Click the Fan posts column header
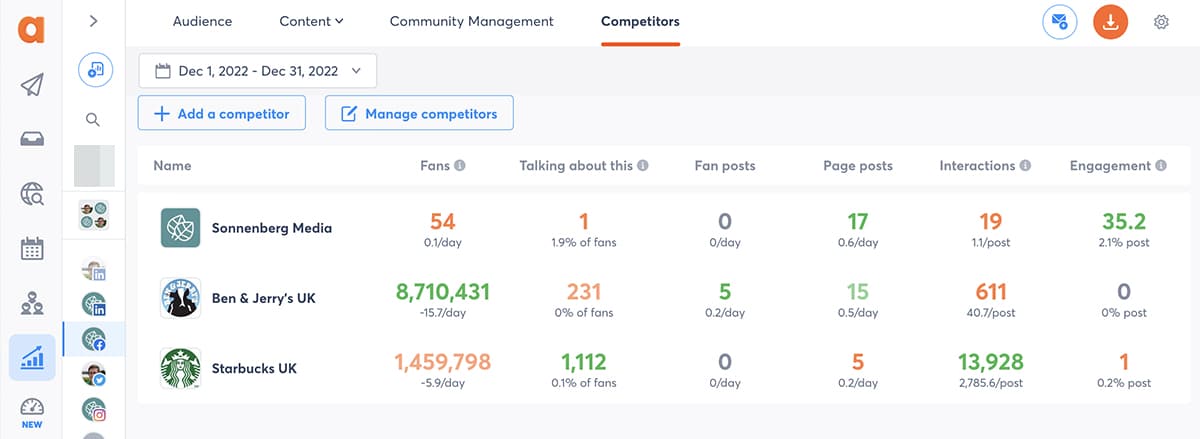The height and width of the screenshot is (439, 1200). tap(725, 166)
